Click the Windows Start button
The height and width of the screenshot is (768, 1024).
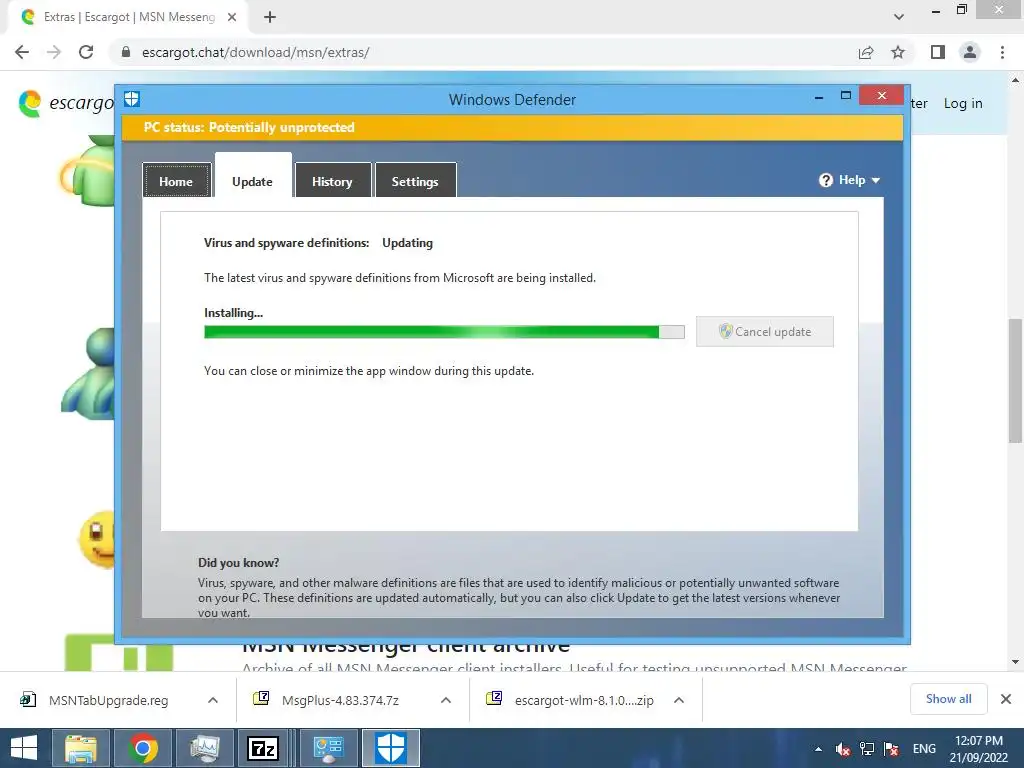(24, 748)
